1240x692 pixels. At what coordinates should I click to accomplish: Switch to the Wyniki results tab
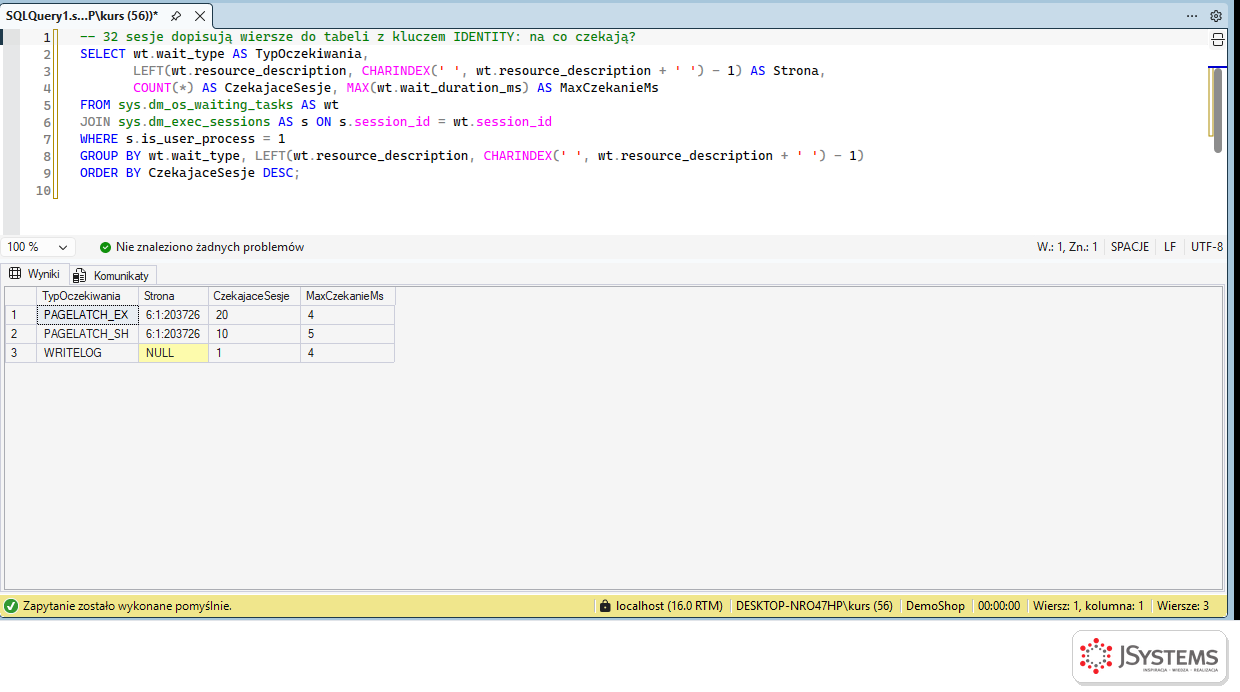[x=35, y=274]
